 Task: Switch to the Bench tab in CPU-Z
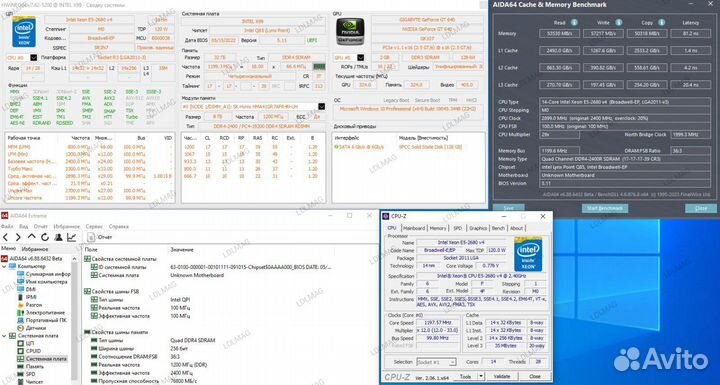498,228
